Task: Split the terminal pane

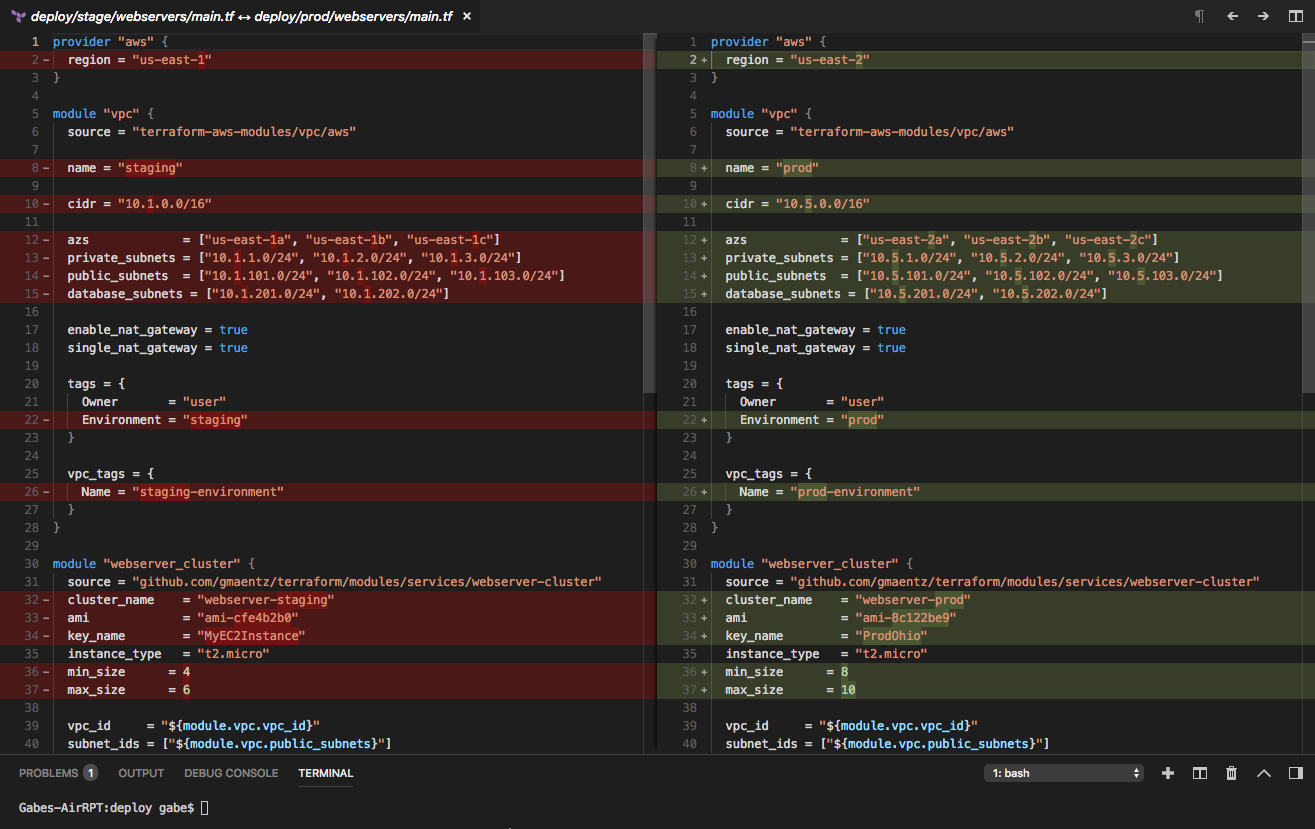Action: pyautogui.click(x=1200, y=773)
